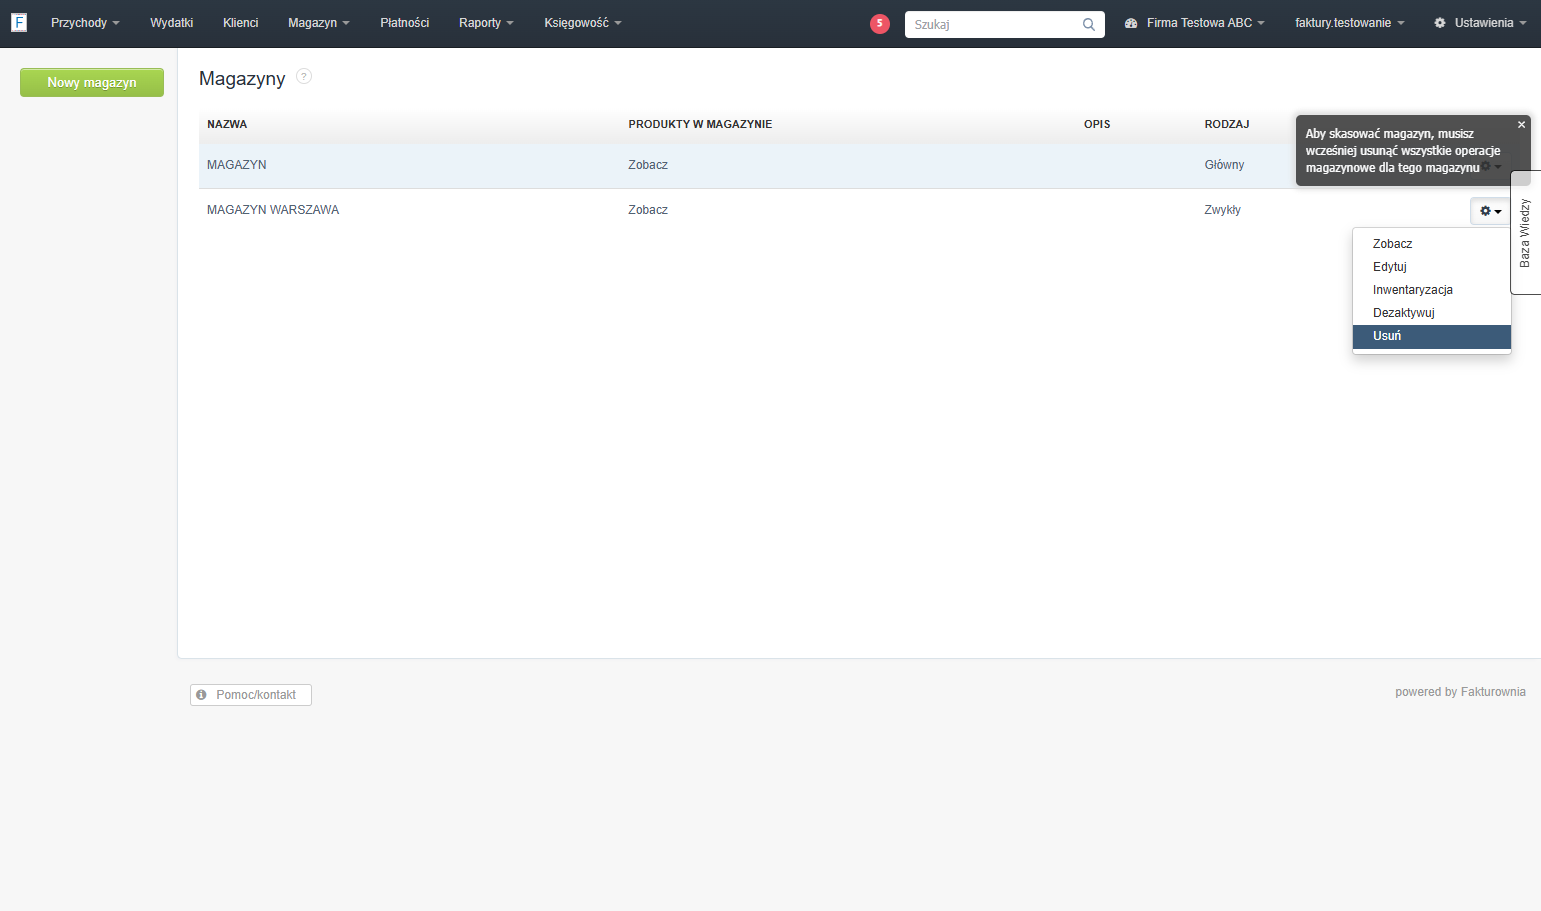Click the Fakturownia logo icon
Screen dimensions: 1541x911
(19, 22)
